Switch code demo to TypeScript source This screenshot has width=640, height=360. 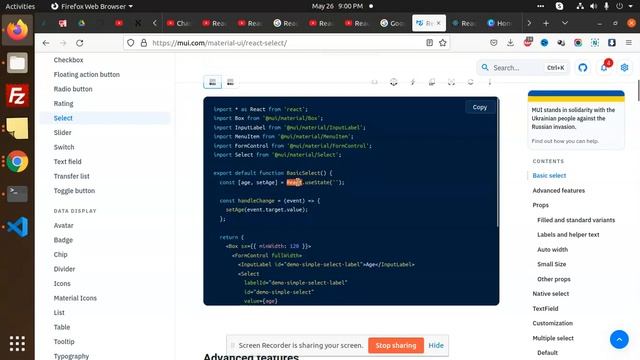pos(231,82)
